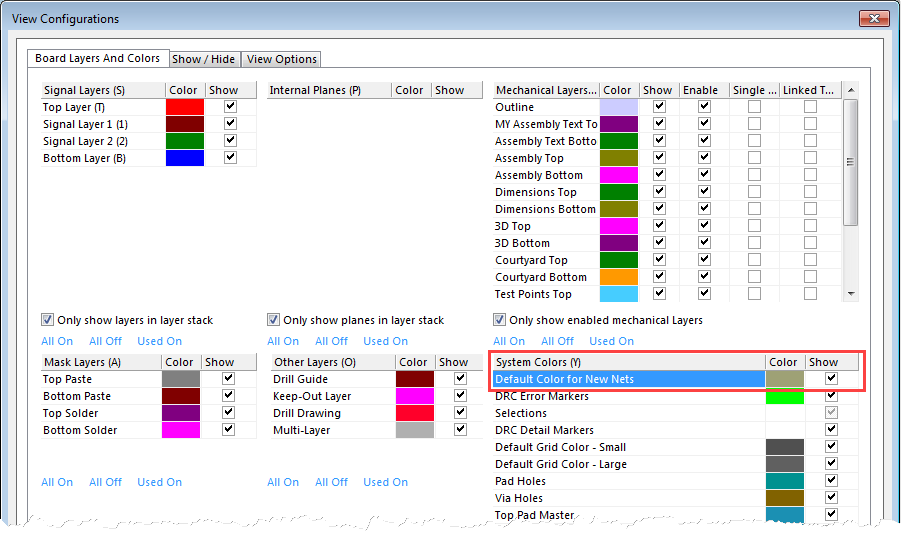
Task: Open Multi-Layer gray color swatch
Action: click(415, 430)
